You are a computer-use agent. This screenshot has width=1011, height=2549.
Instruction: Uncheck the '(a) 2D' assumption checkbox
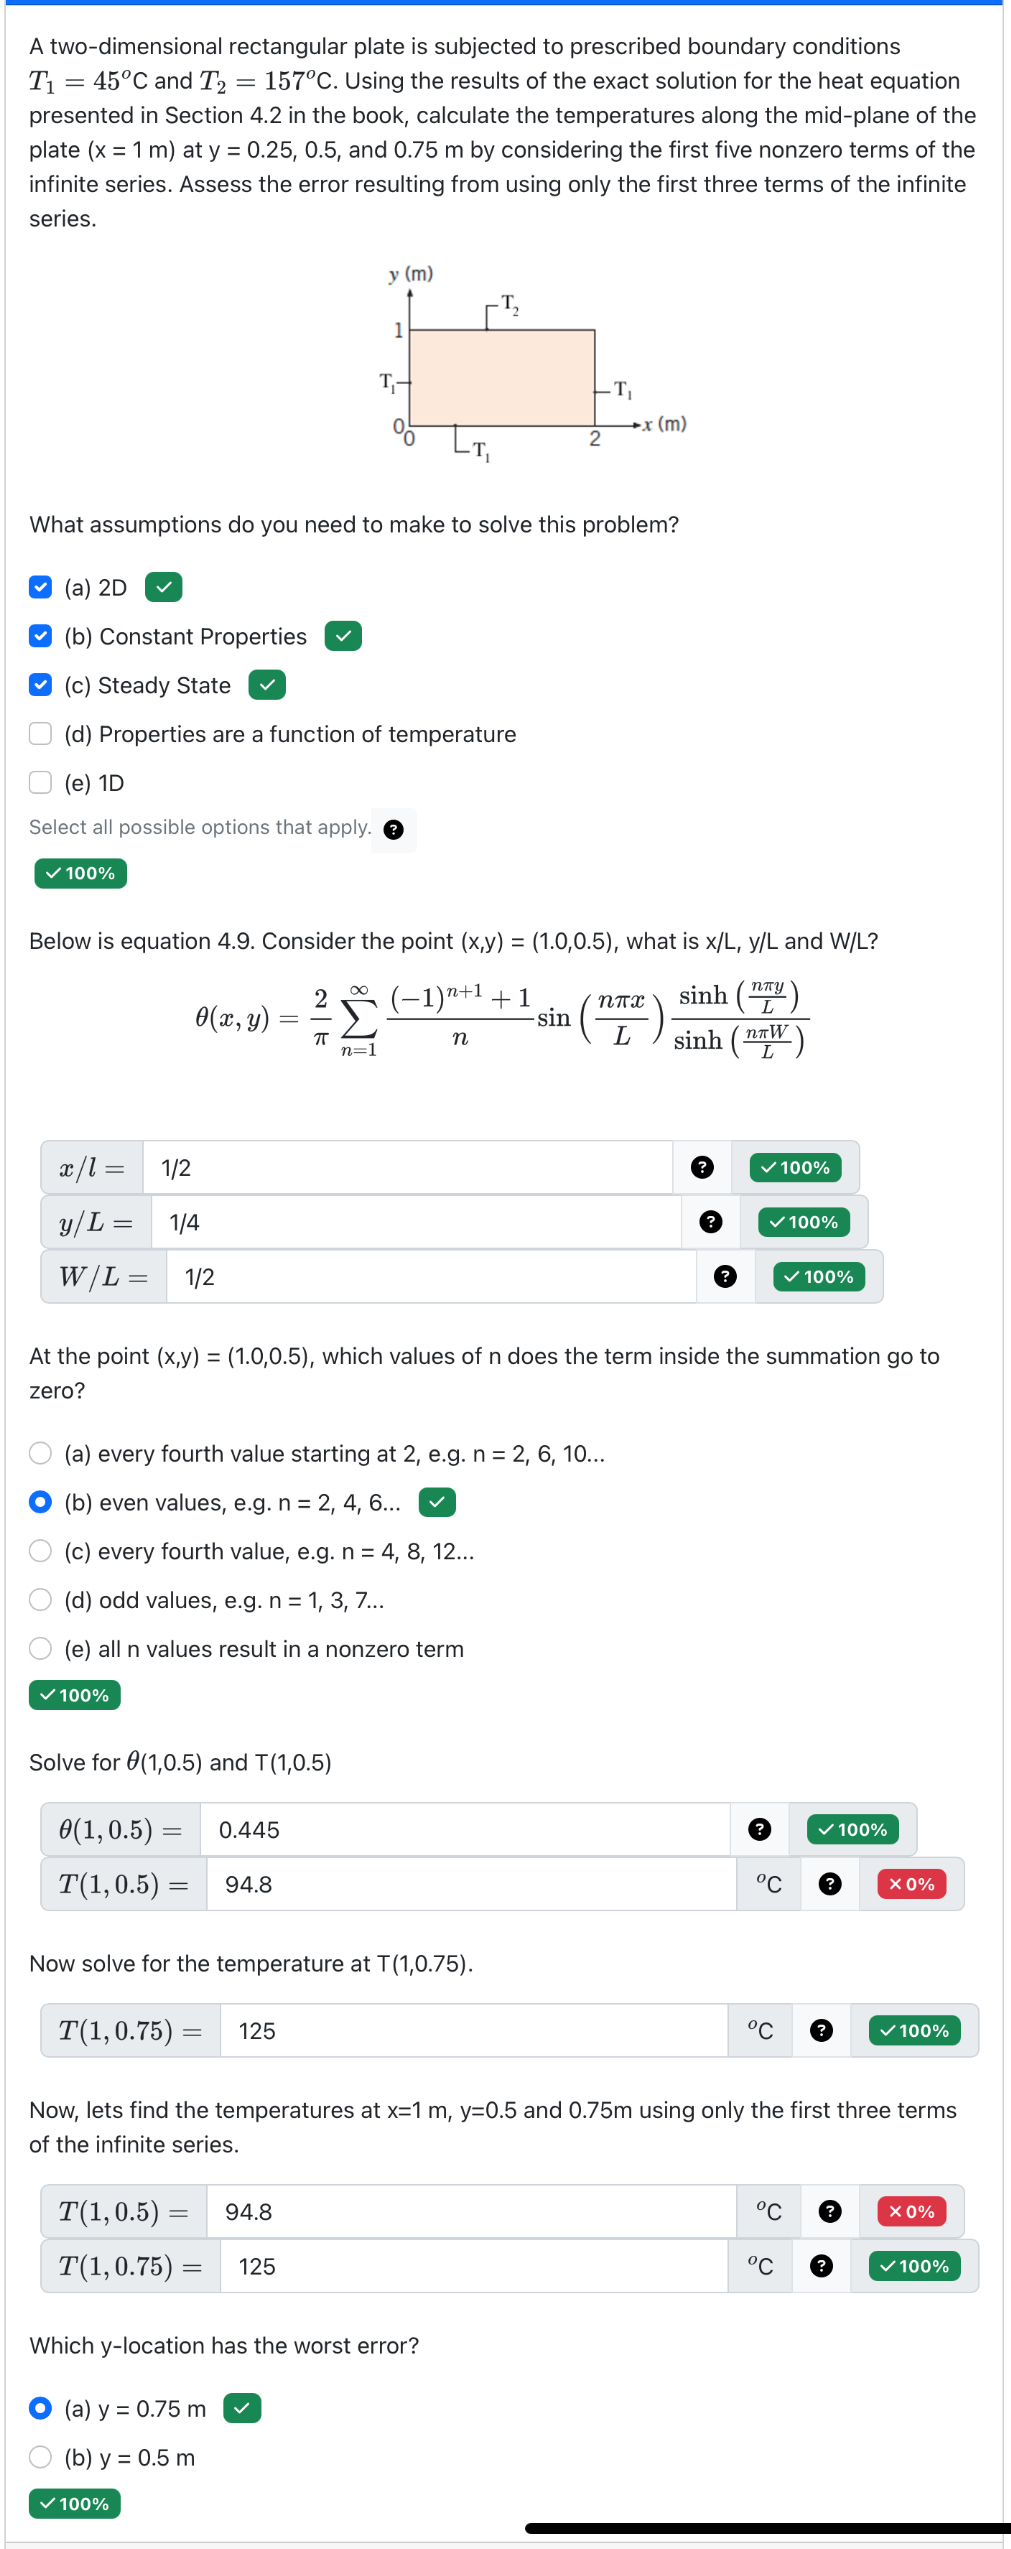point(39,587)
